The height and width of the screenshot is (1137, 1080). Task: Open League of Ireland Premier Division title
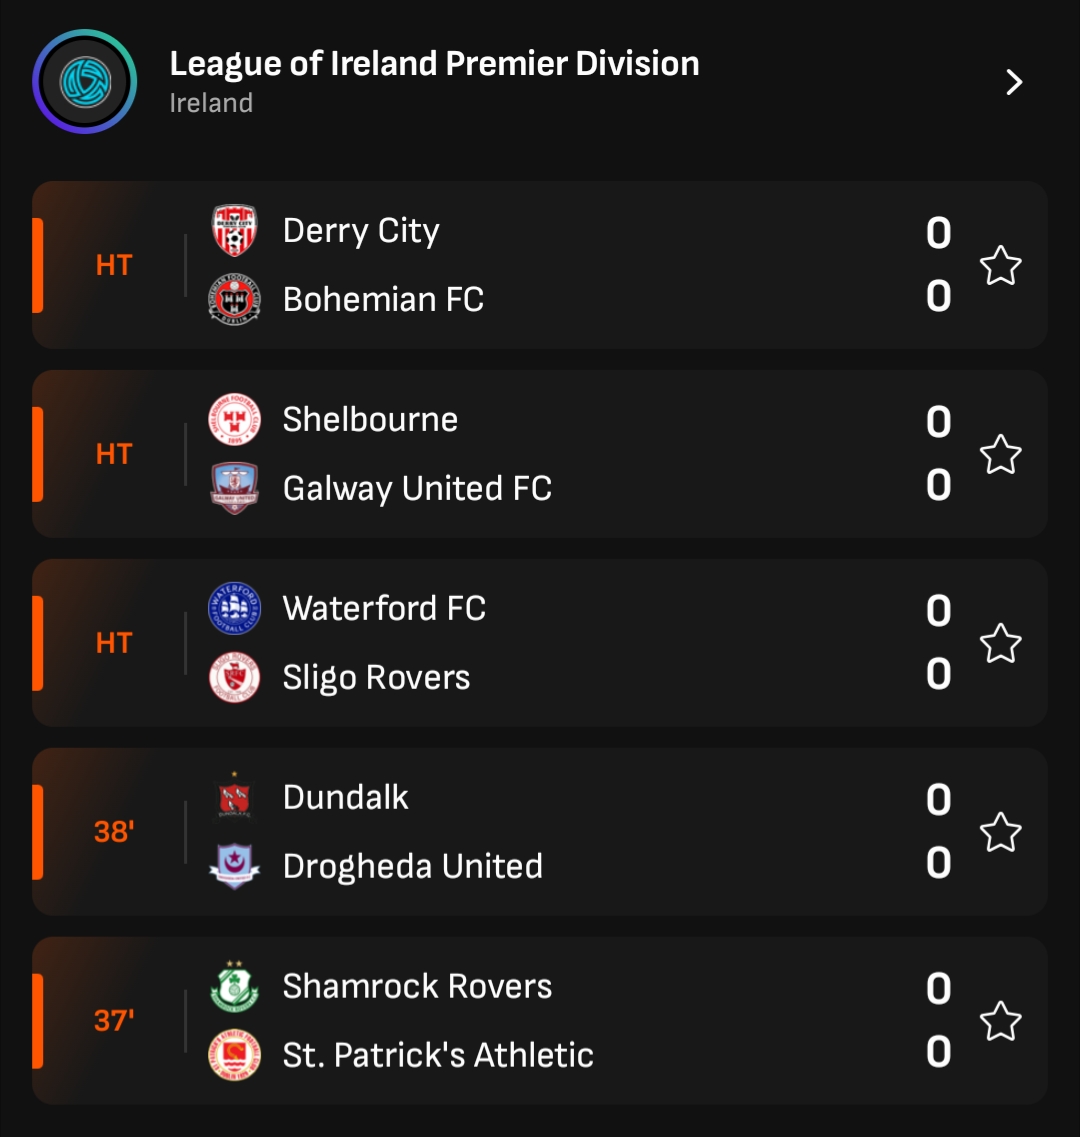pos(434,64)
